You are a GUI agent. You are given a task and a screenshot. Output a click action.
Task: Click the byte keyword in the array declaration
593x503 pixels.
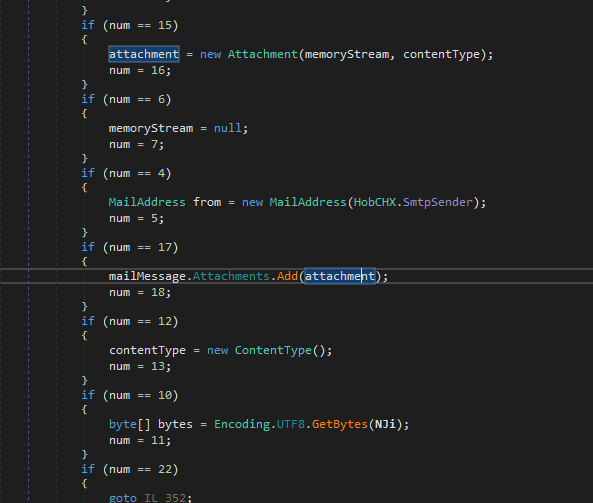[x=123, y=425]
